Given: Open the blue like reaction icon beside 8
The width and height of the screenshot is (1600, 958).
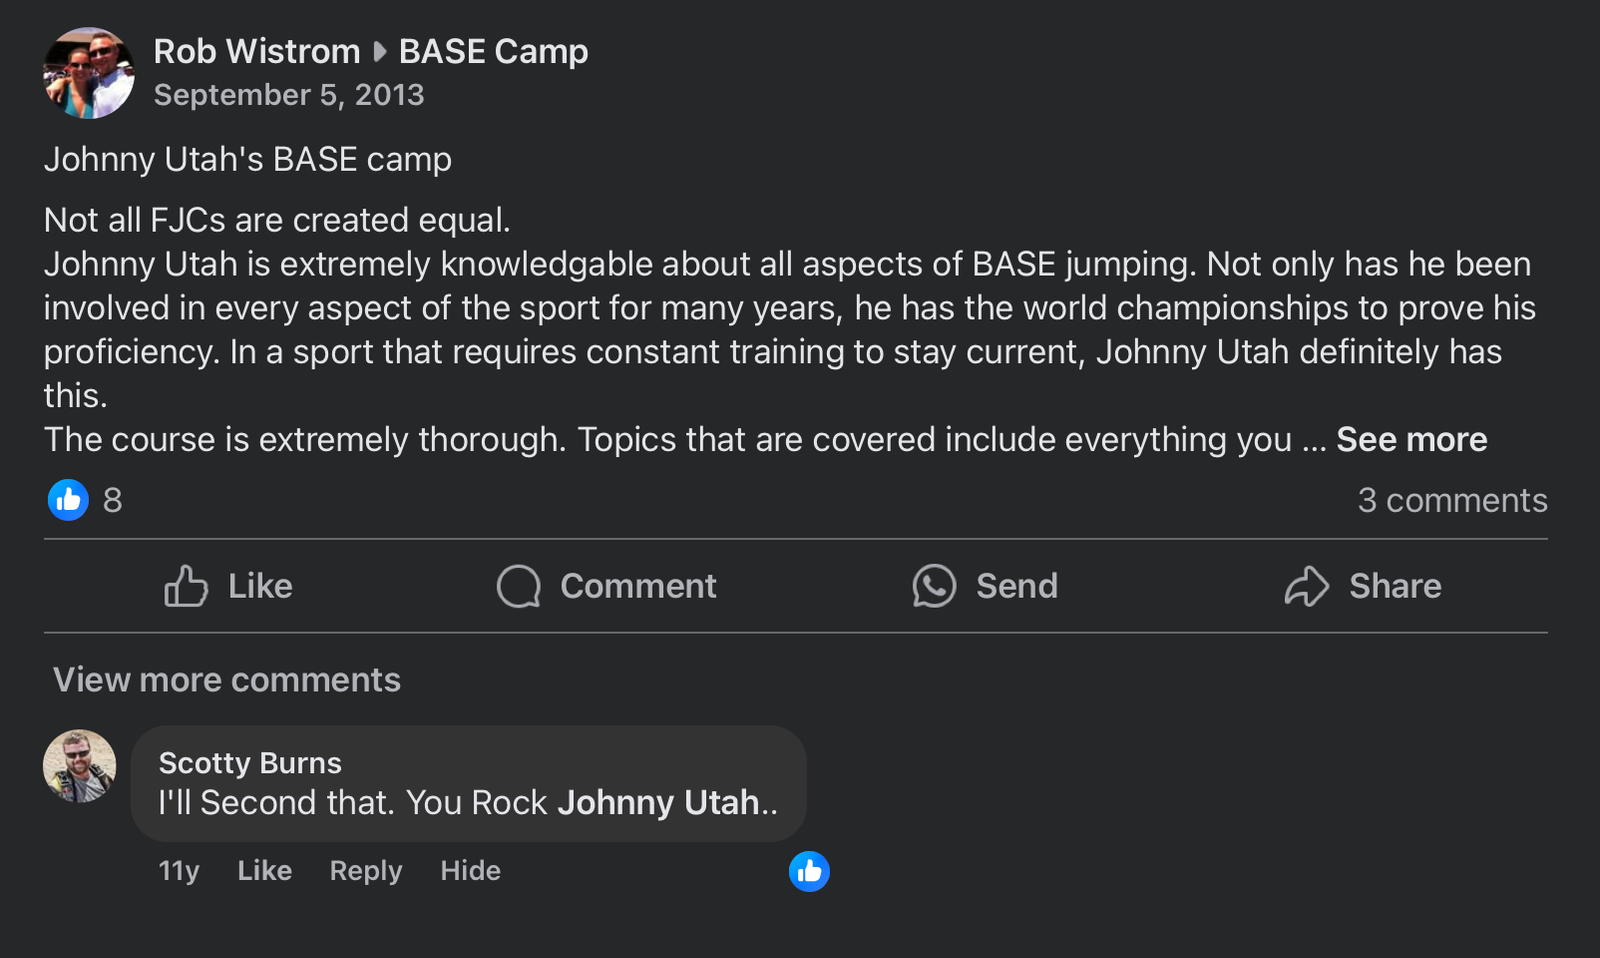Looking at the screenshot, I should (x=68, y=500).
